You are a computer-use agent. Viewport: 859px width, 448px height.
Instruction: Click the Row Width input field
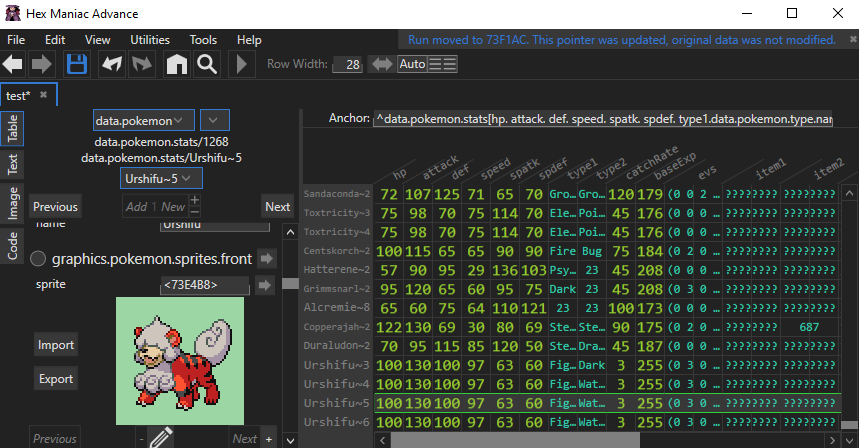[x=347, y=64]
